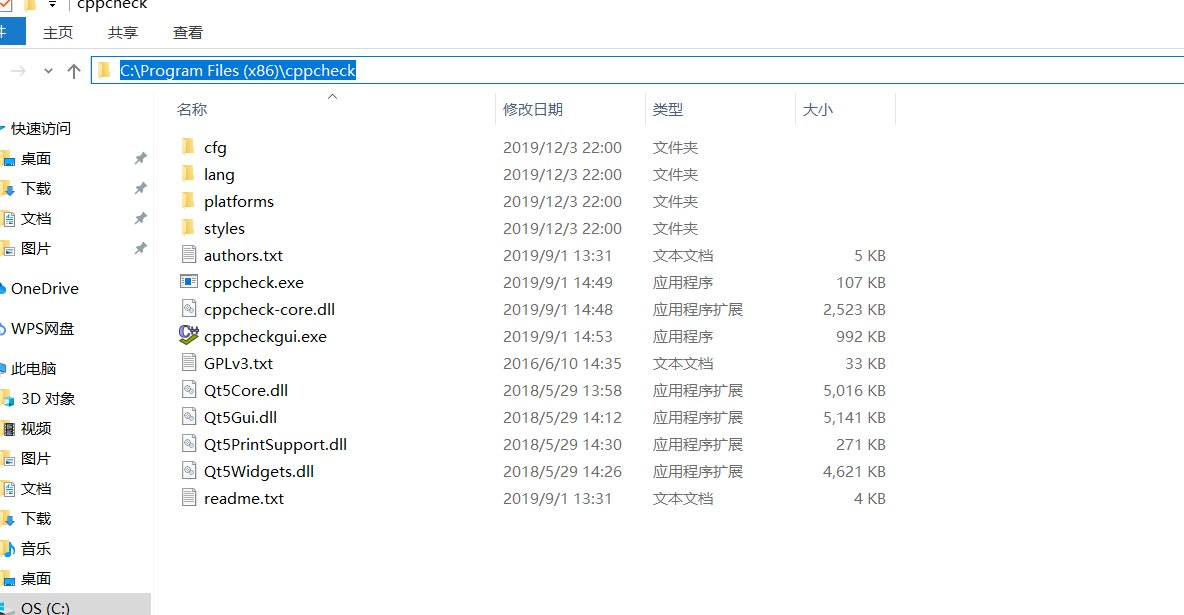Screen dimensions: 1184x615
Task: Unpin 下载 with its pin icon
Action: (x=140, y=188)
